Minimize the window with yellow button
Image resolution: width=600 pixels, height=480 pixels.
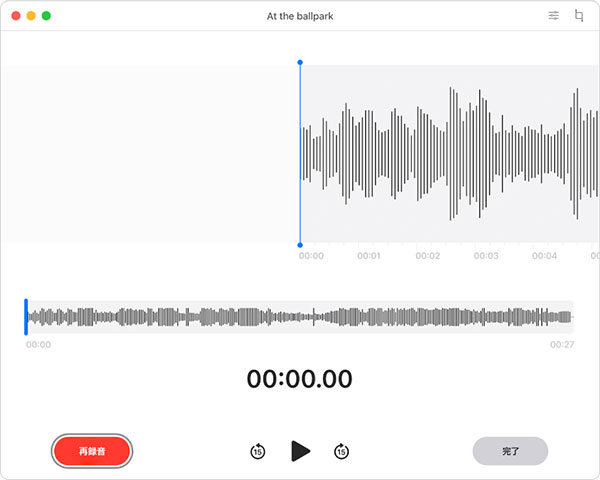tap(31, 16)
